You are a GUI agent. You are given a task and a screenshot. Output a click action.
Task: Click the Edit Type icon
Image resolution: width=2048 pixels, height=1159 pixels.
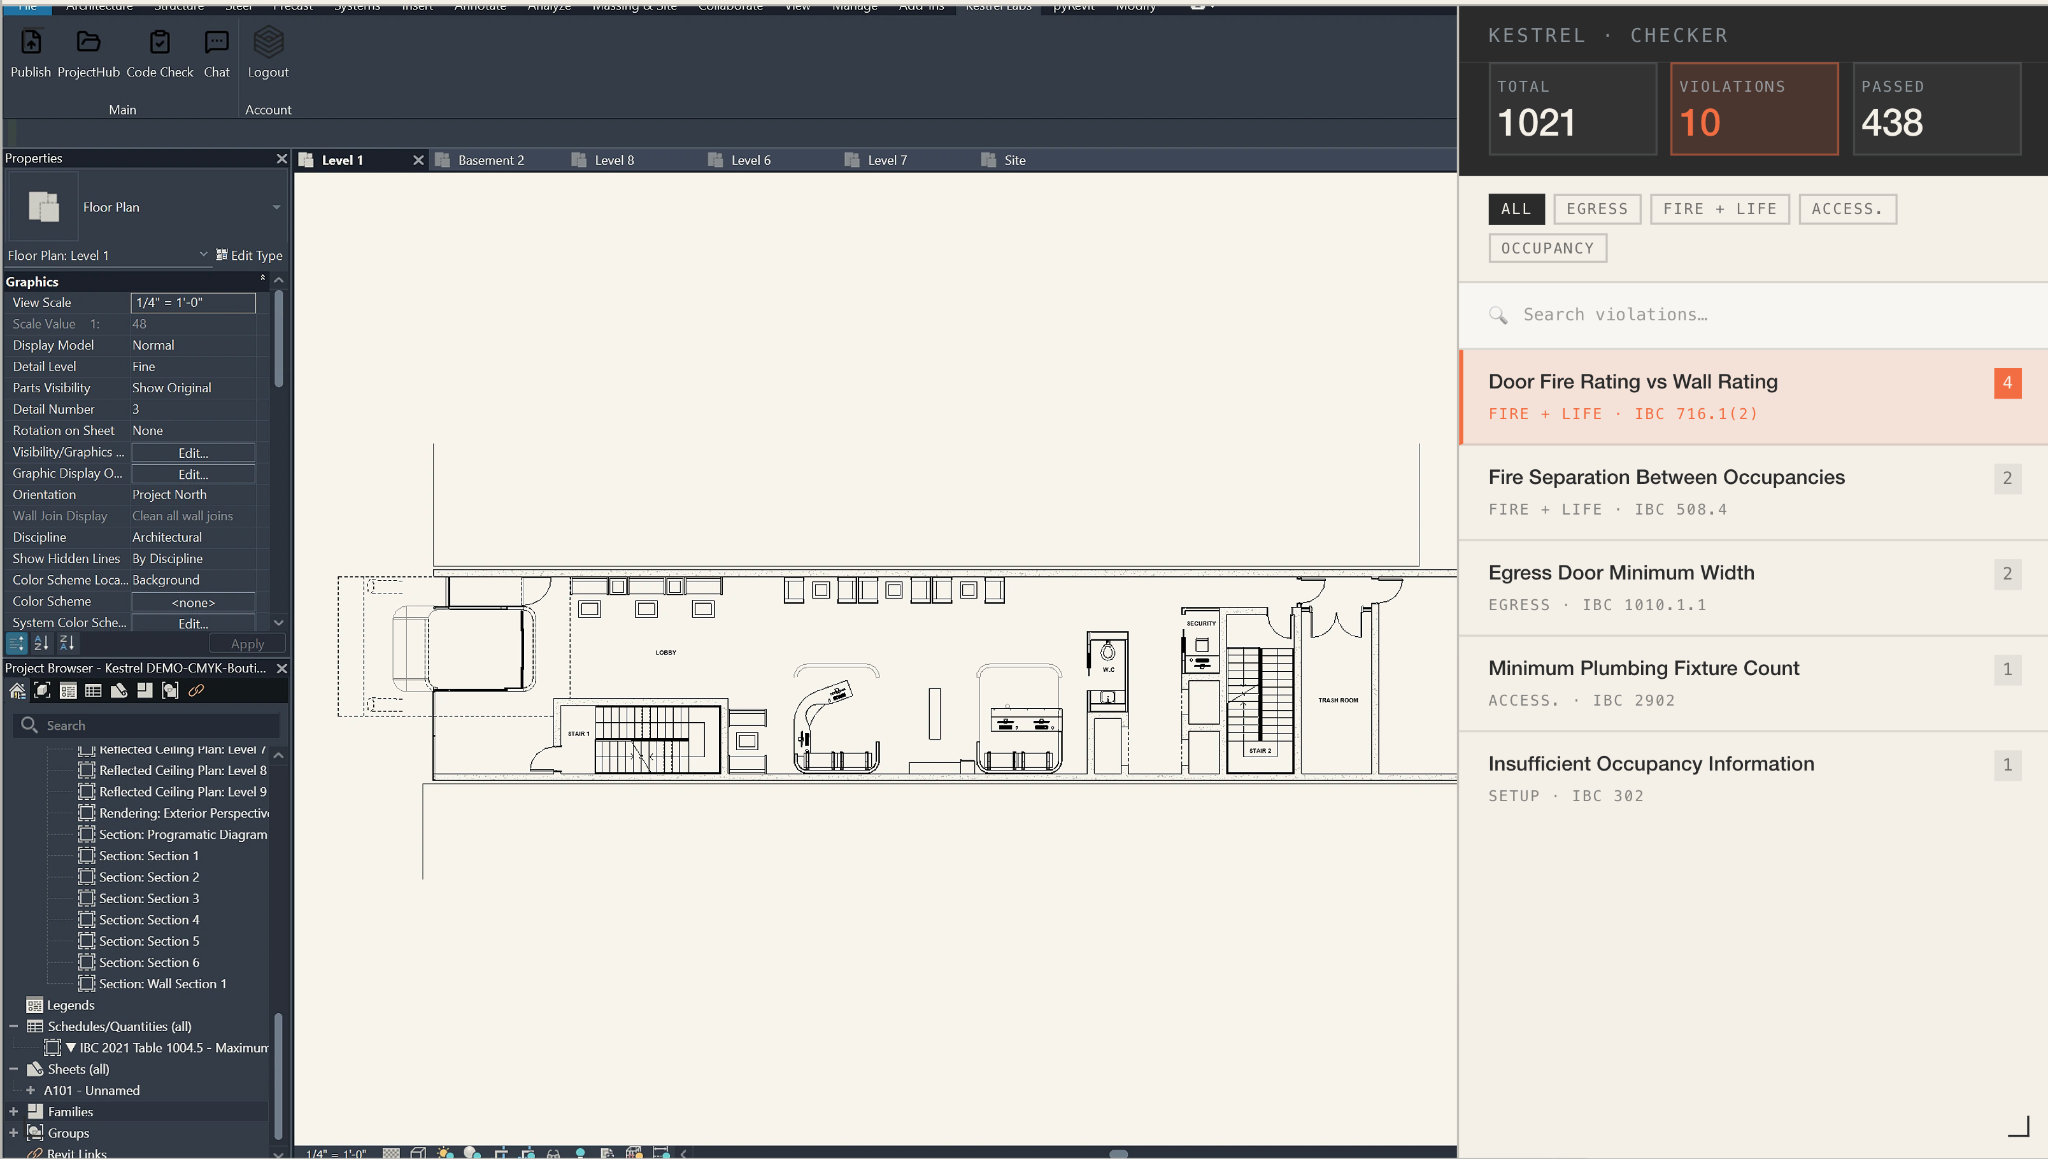(222, 255)
